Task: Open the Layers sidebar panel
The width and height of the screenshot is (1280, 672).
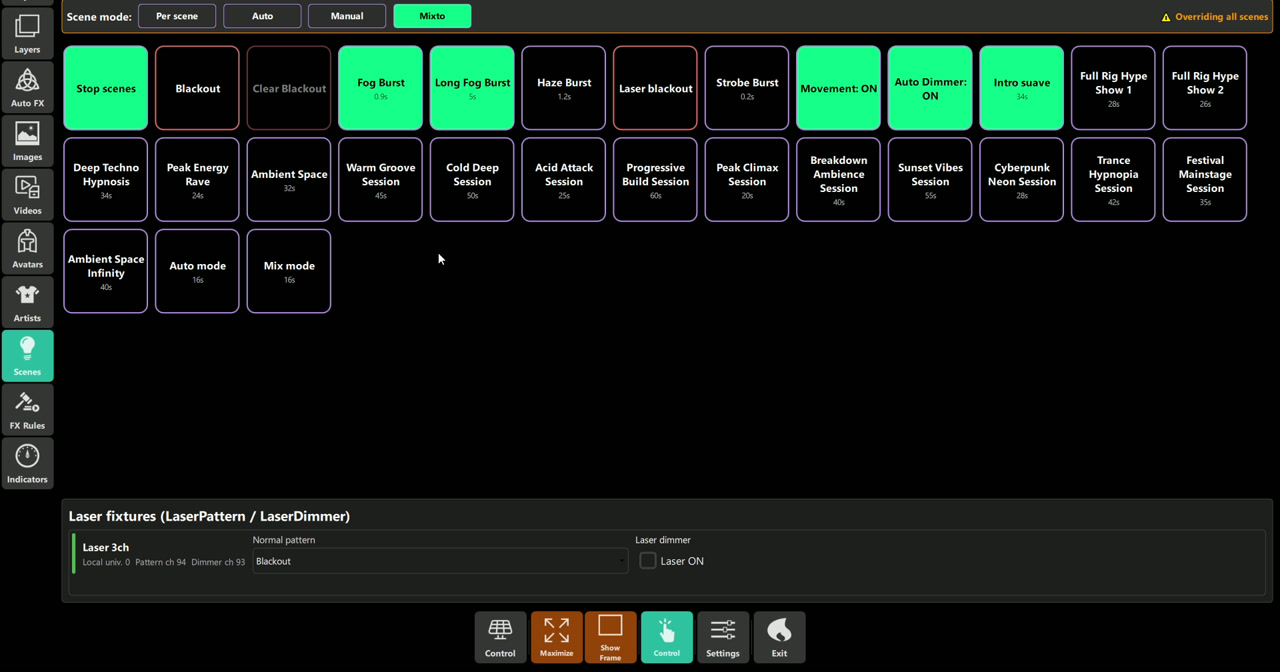Action: [x=27, y=33]
